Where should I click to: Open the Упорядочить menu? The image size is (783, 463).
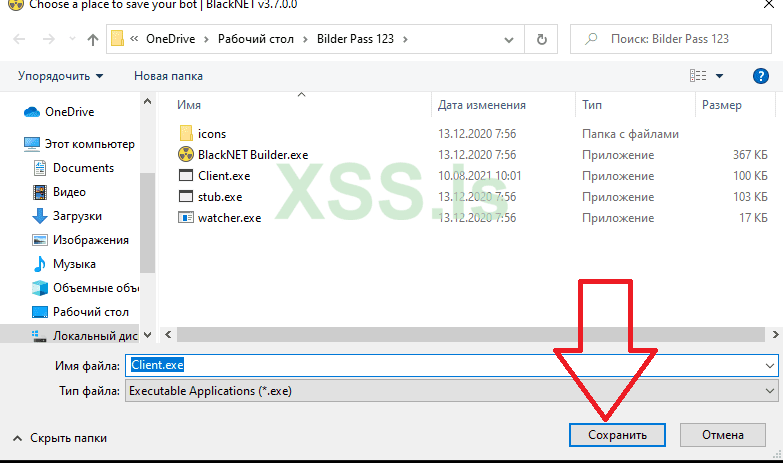click(x=60, y=76)
